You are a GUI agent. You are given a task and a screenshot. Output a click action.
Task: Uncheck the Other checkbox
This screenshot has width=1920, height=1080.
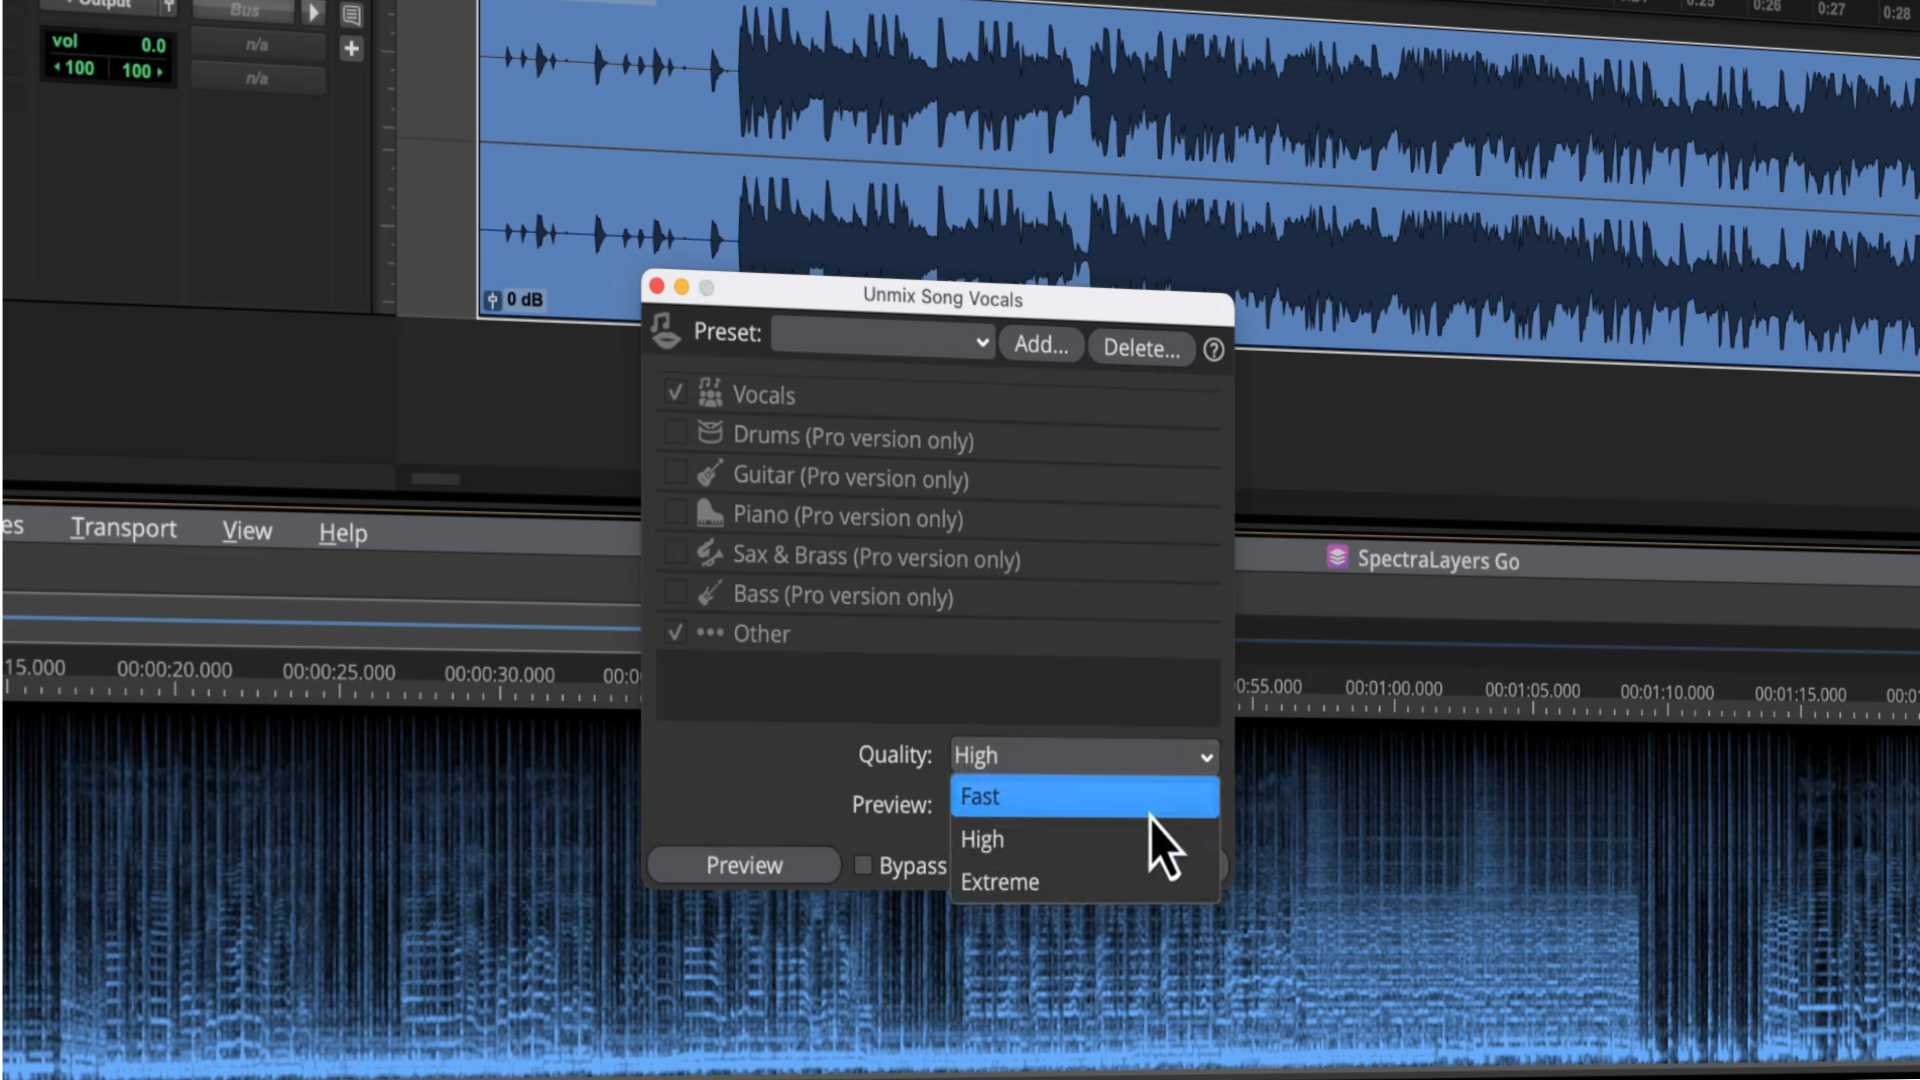(675, 632)
